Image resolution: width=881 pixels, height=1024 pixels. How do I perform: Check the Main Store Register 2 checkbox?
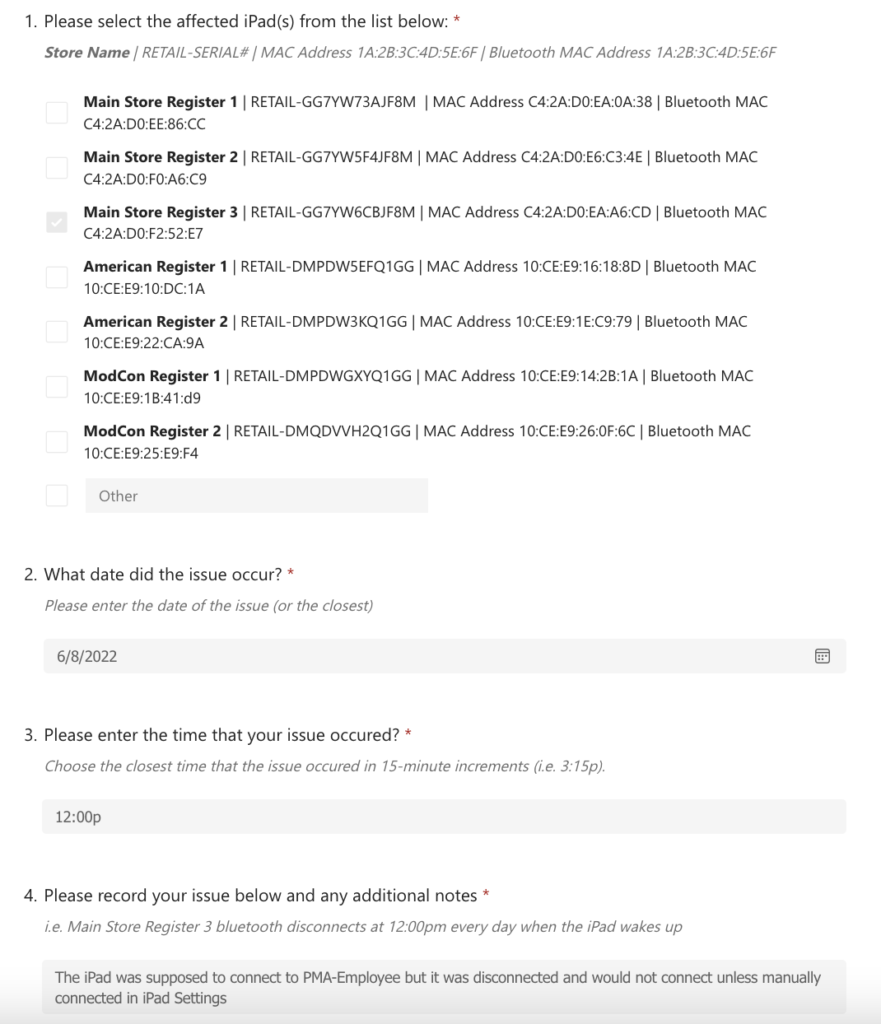(x=57, y=168)
